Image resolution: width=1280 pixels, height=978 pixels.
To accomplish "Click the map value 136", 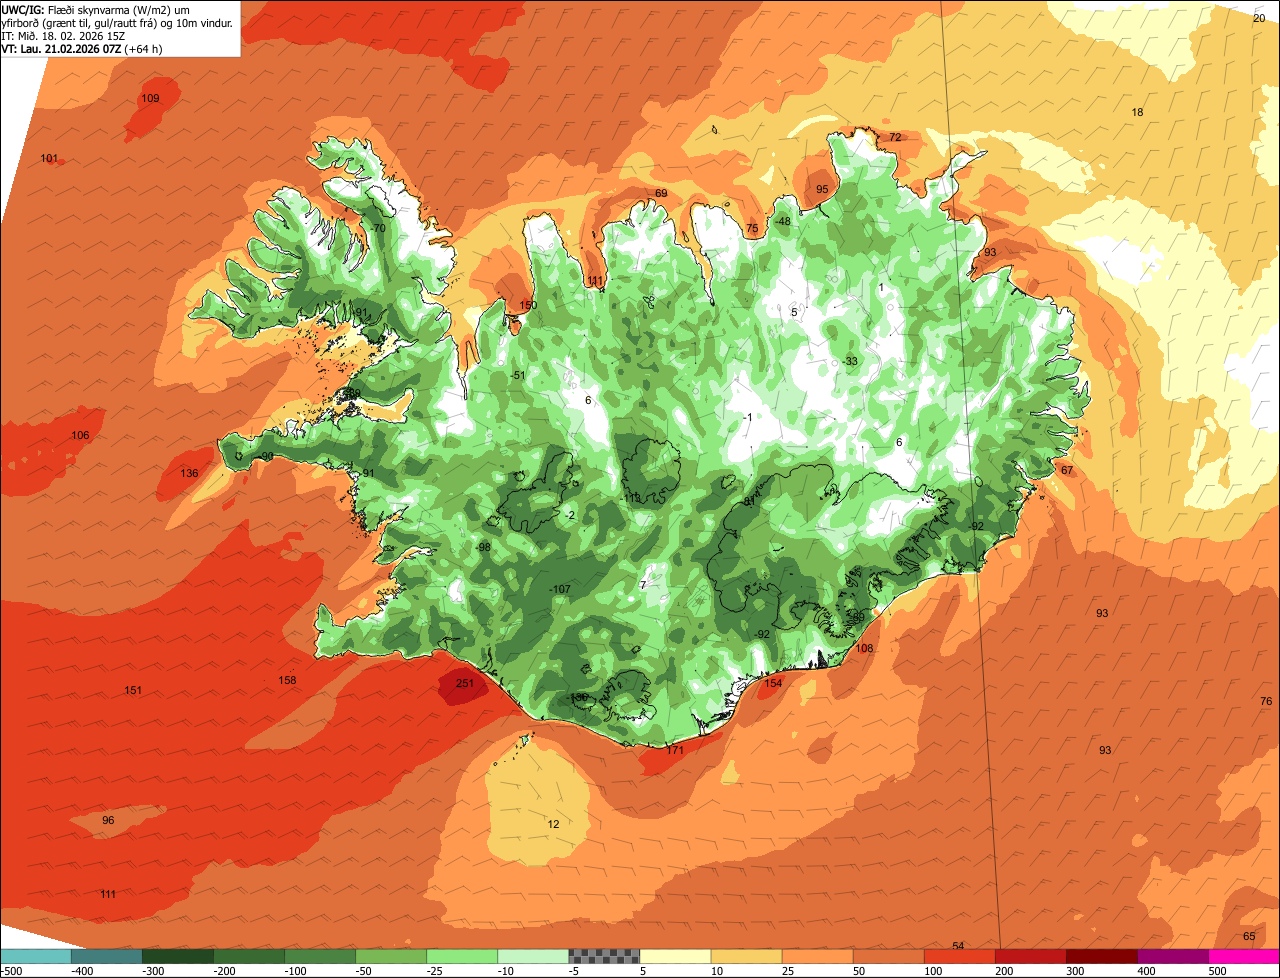I will [x=189, y=473].
